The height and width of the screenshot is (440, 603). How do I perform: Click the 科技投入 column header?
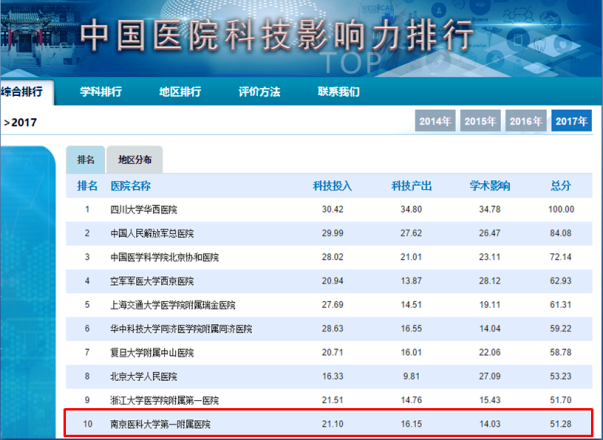click(332, 186)
